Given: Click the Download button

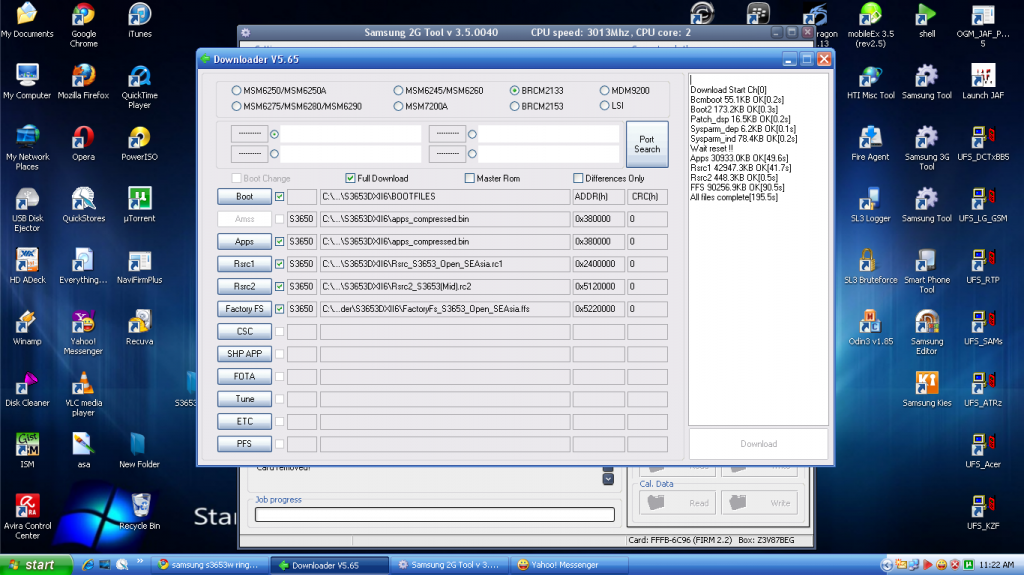Looking at the screenshot, I should [x=758, y=444].
